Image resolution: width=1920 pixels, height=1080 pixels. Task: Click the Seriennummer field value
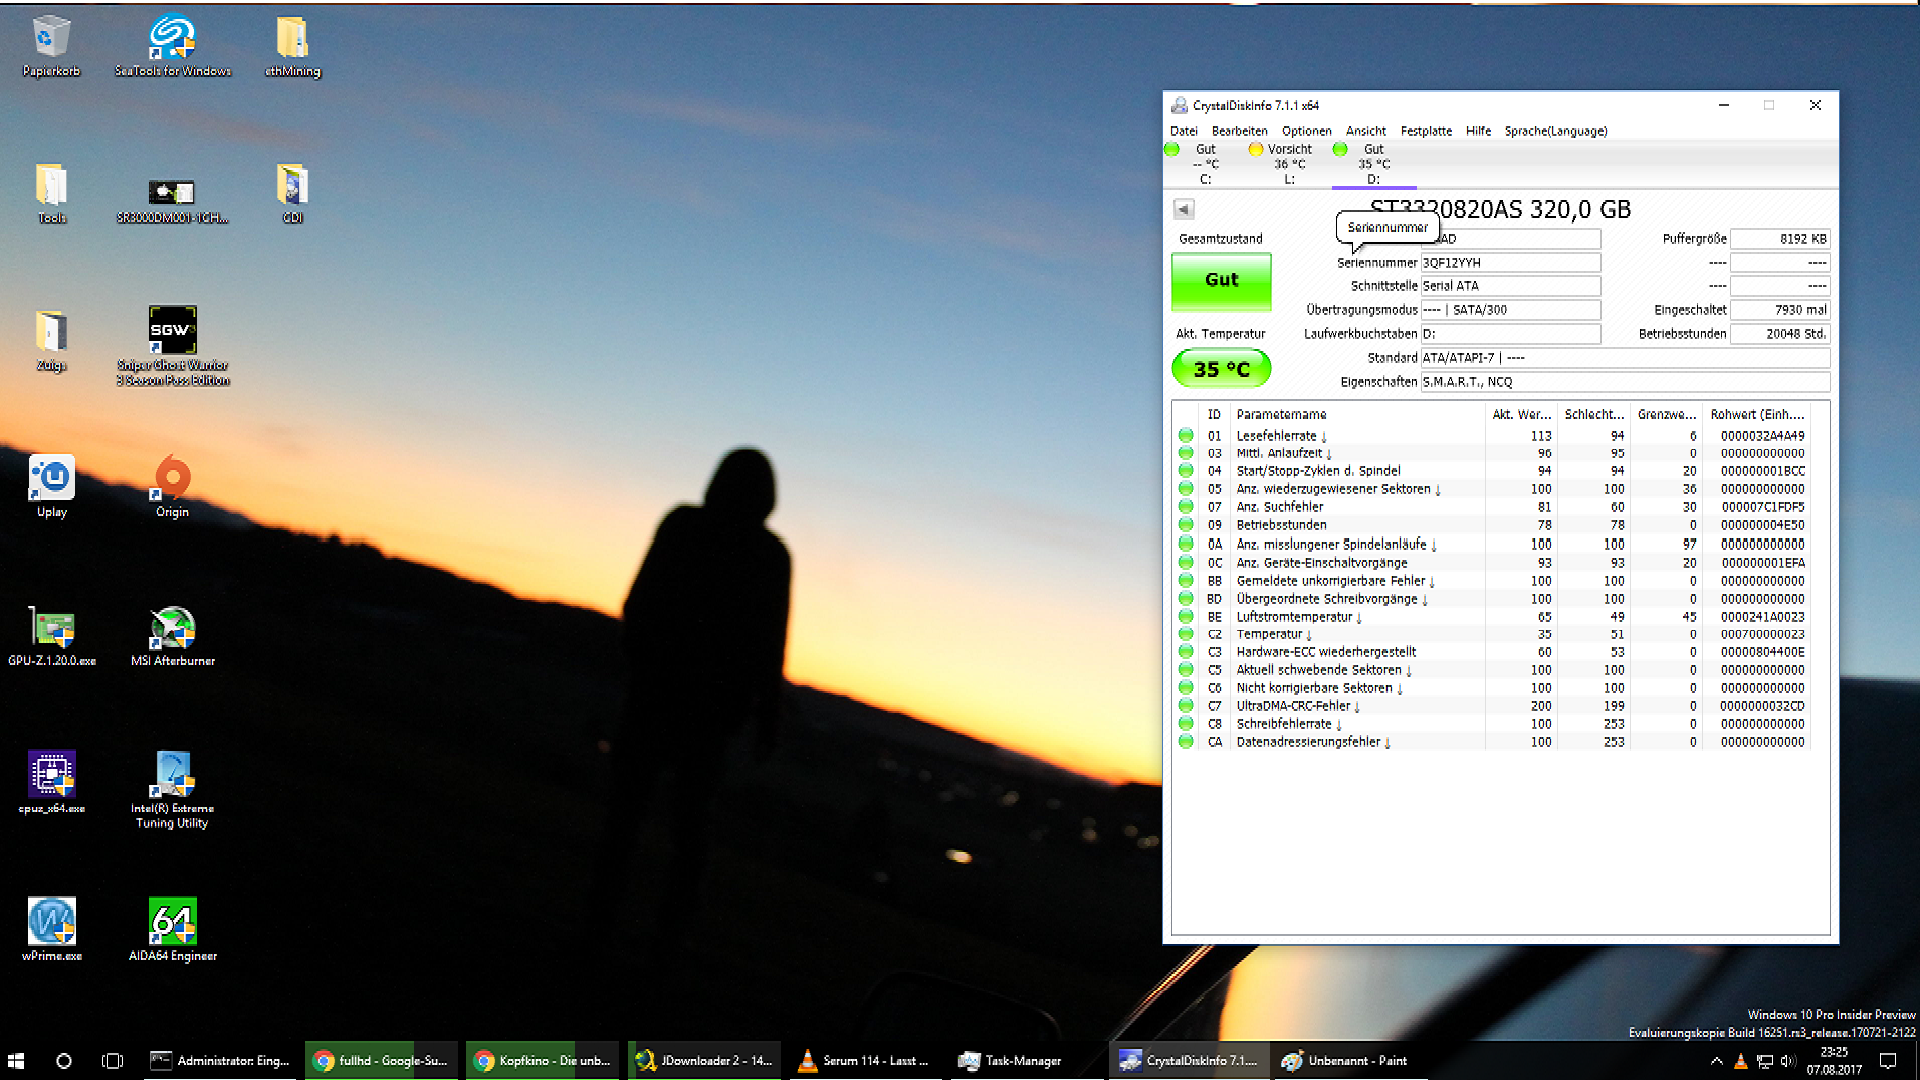1509,263
